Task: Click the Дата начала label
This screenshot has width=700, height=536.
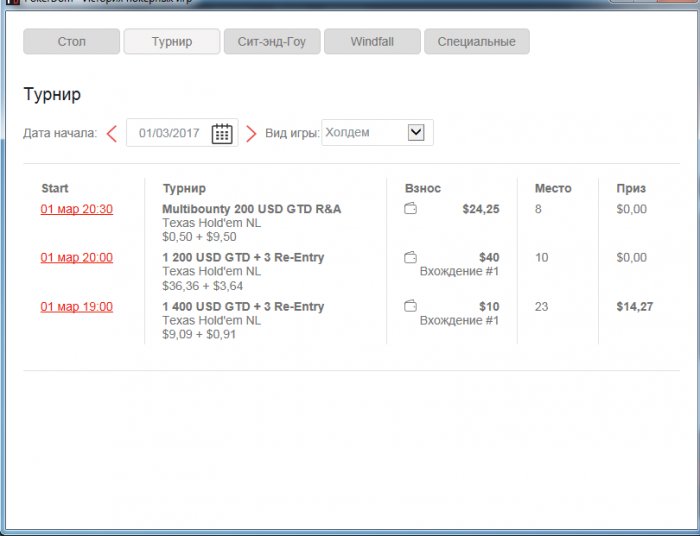Action: [x=60, y=133]
